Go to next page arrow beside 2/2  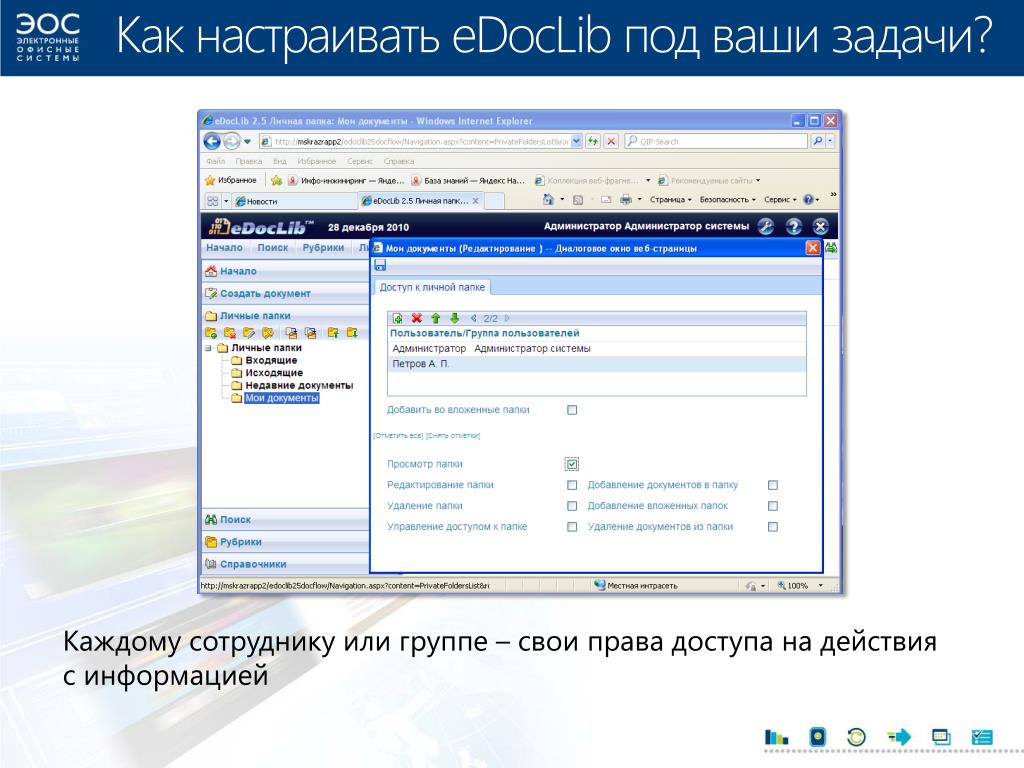(x=507, y=319)
